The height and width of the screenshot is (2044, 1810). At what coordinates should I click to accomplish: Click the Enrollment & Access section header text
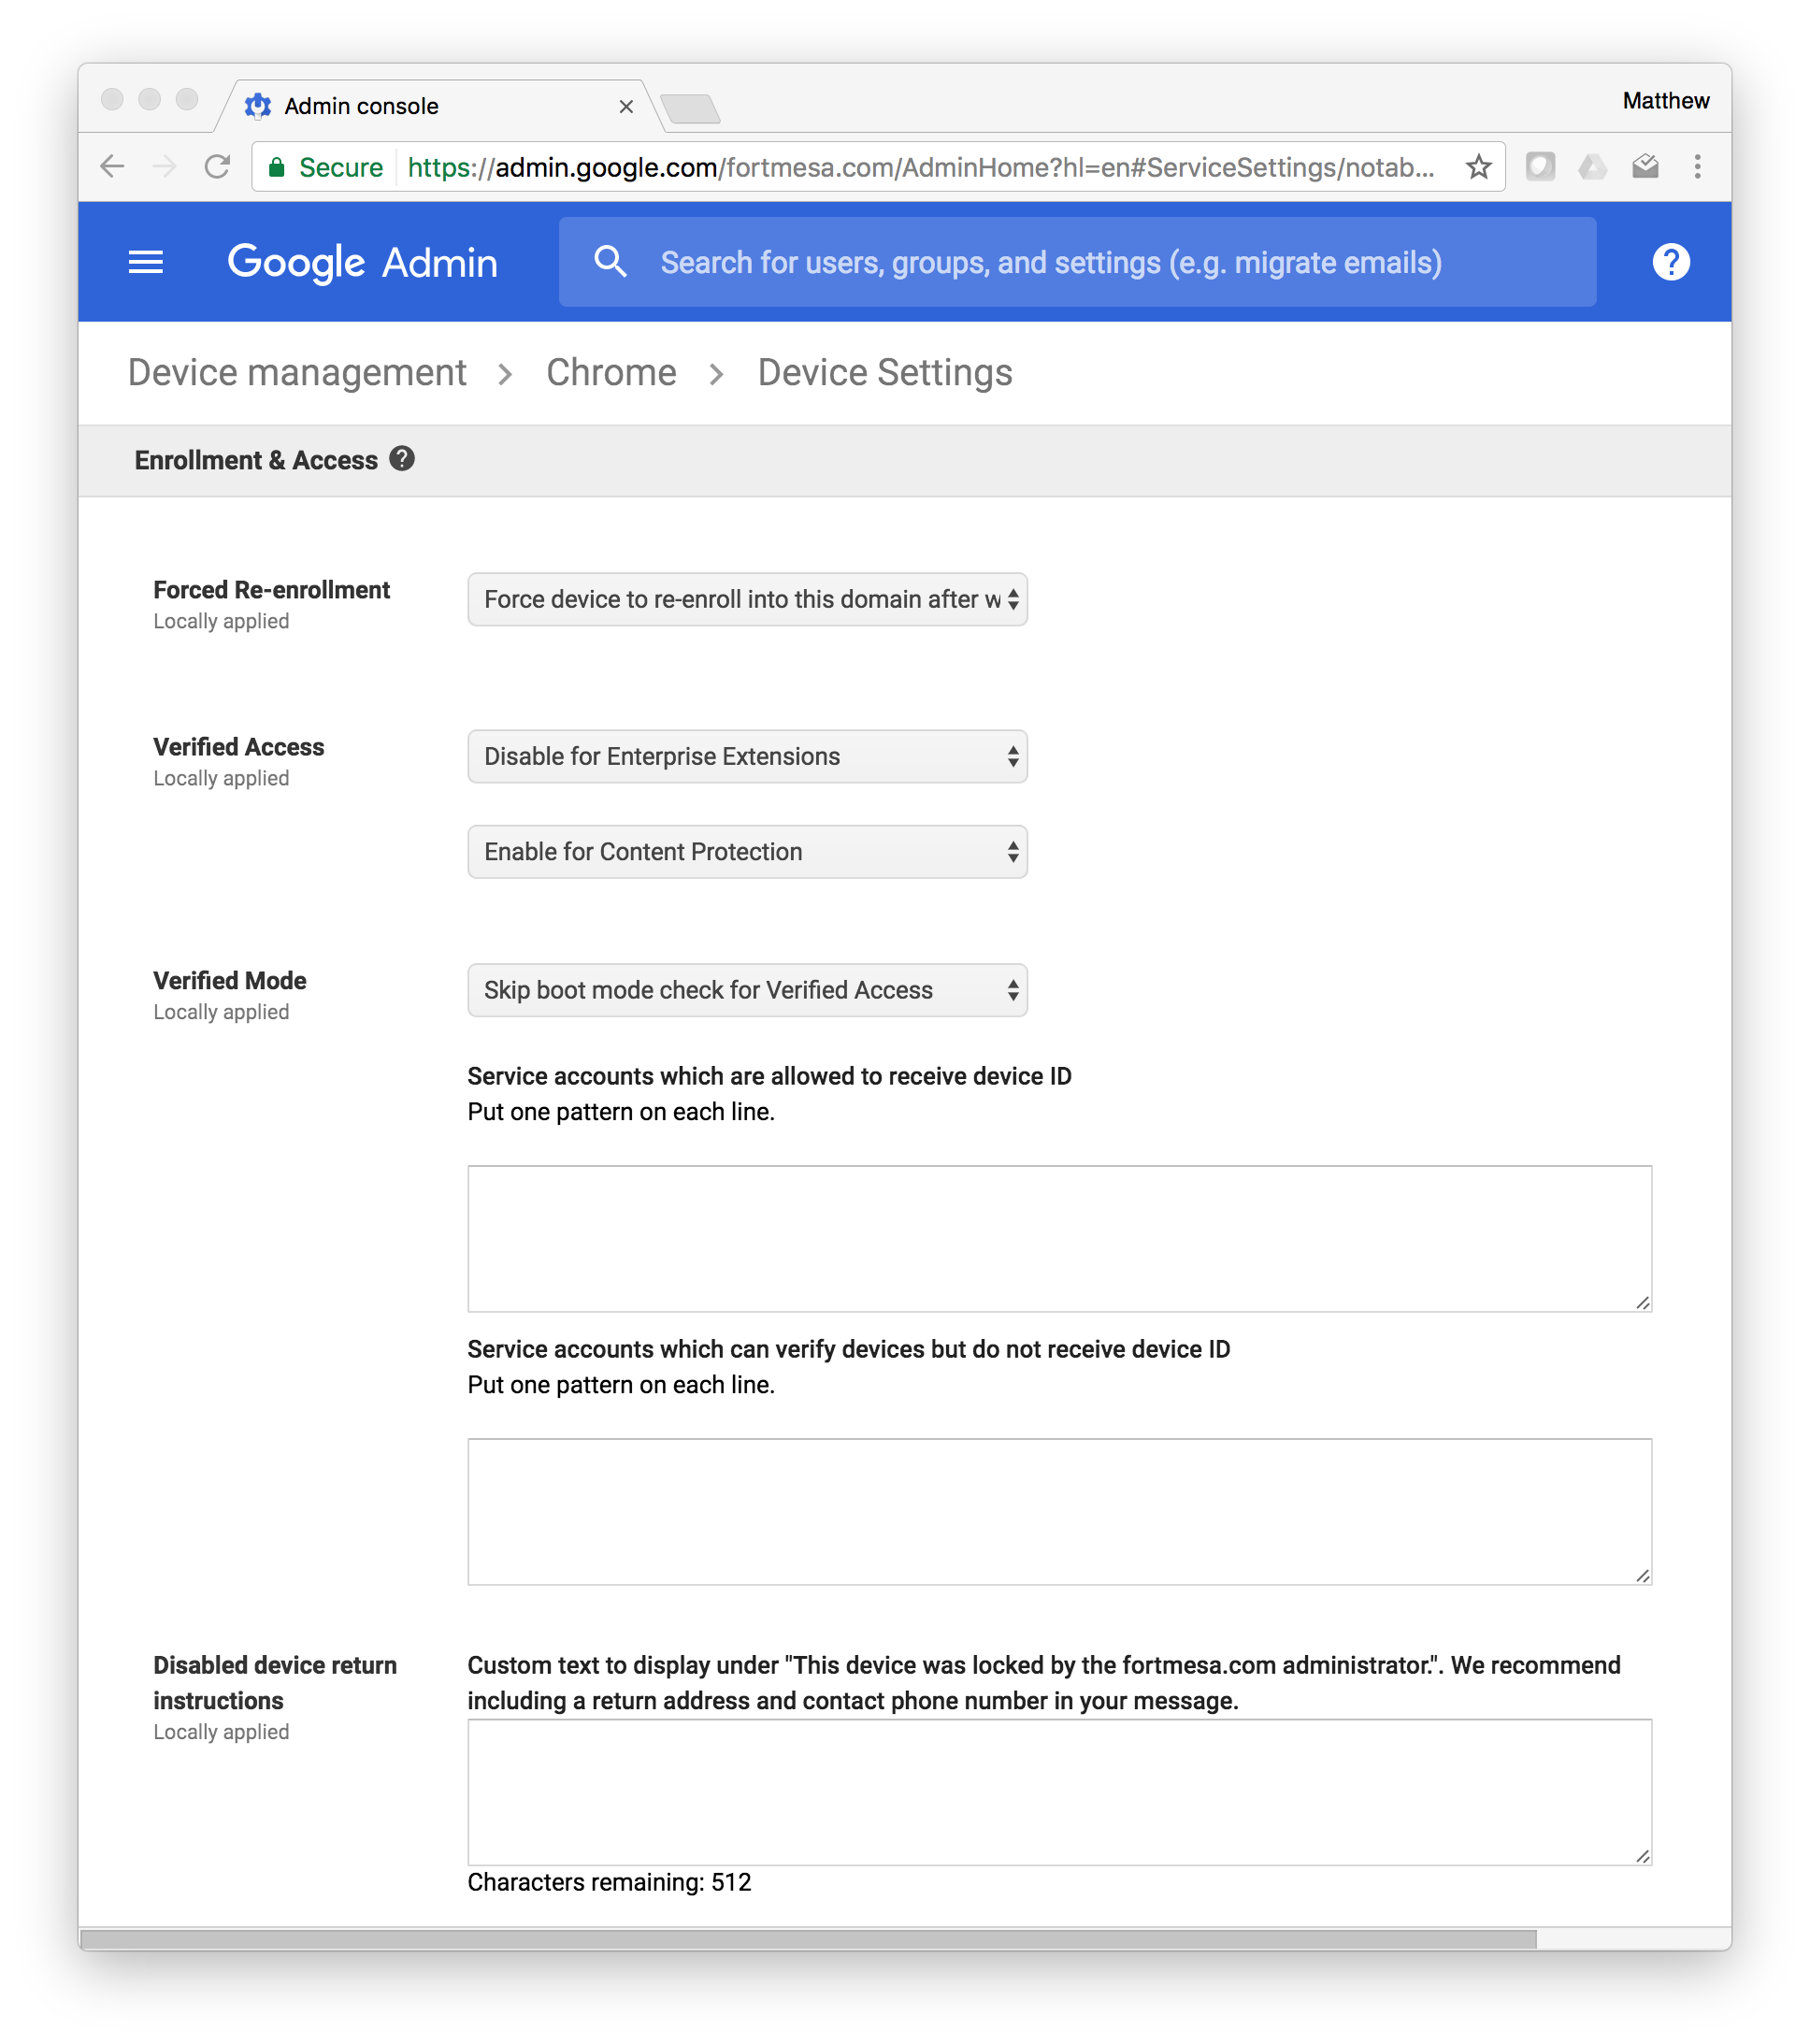(256, 460)
